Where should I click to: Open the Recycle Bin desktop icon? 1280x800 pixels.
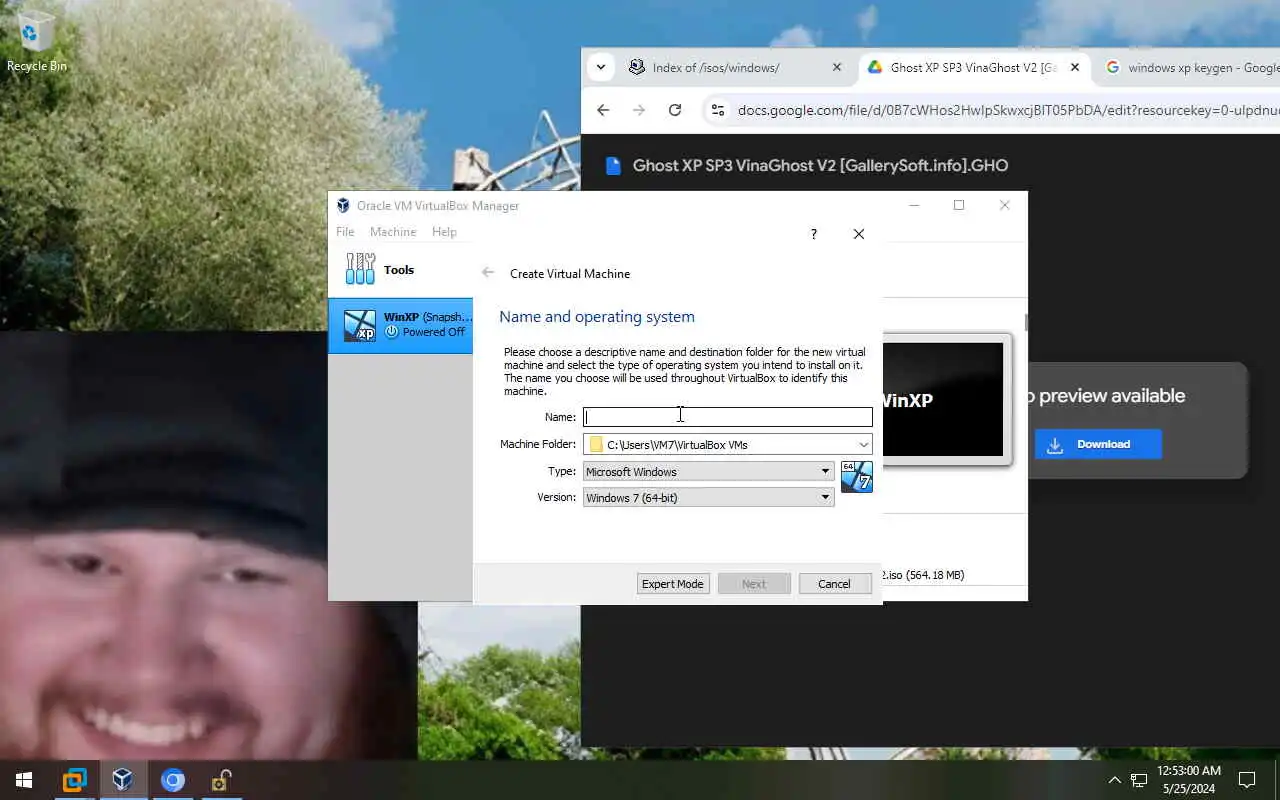pyautogui.click(x=36, y=42)
